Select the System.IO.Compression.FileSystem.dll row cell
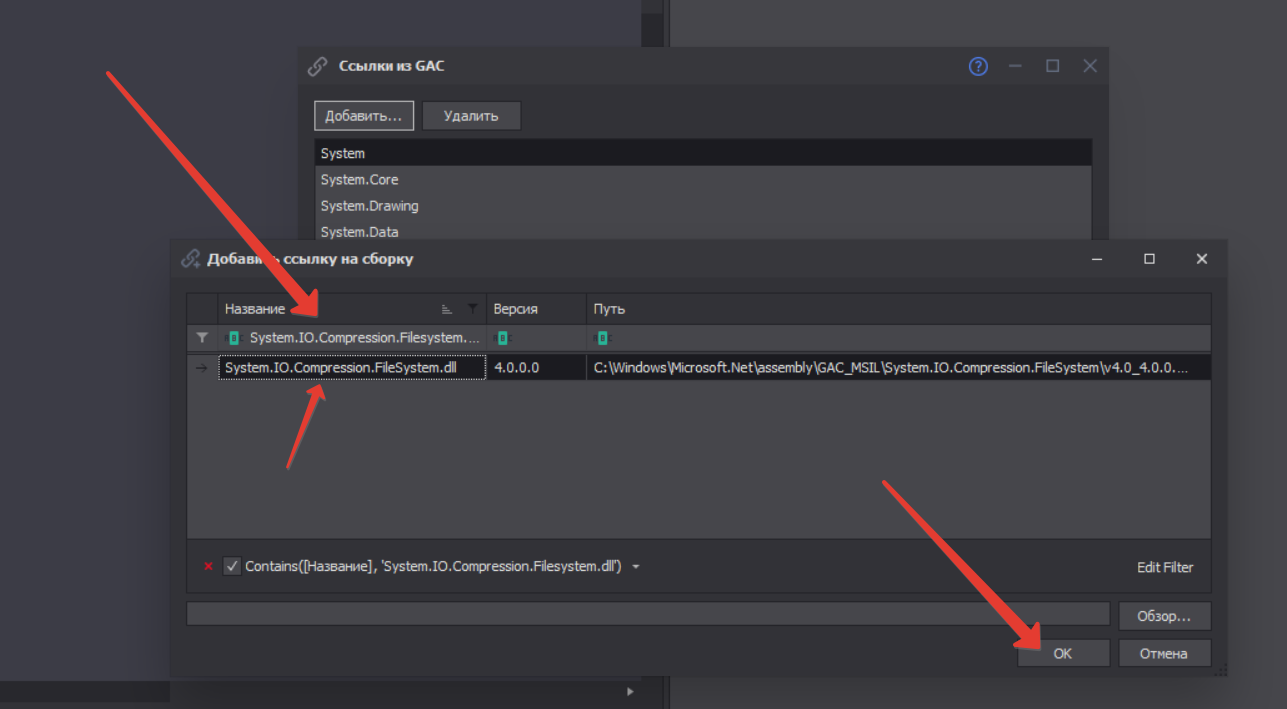This screenshot has width=1287, height=709. coord(352,367)
